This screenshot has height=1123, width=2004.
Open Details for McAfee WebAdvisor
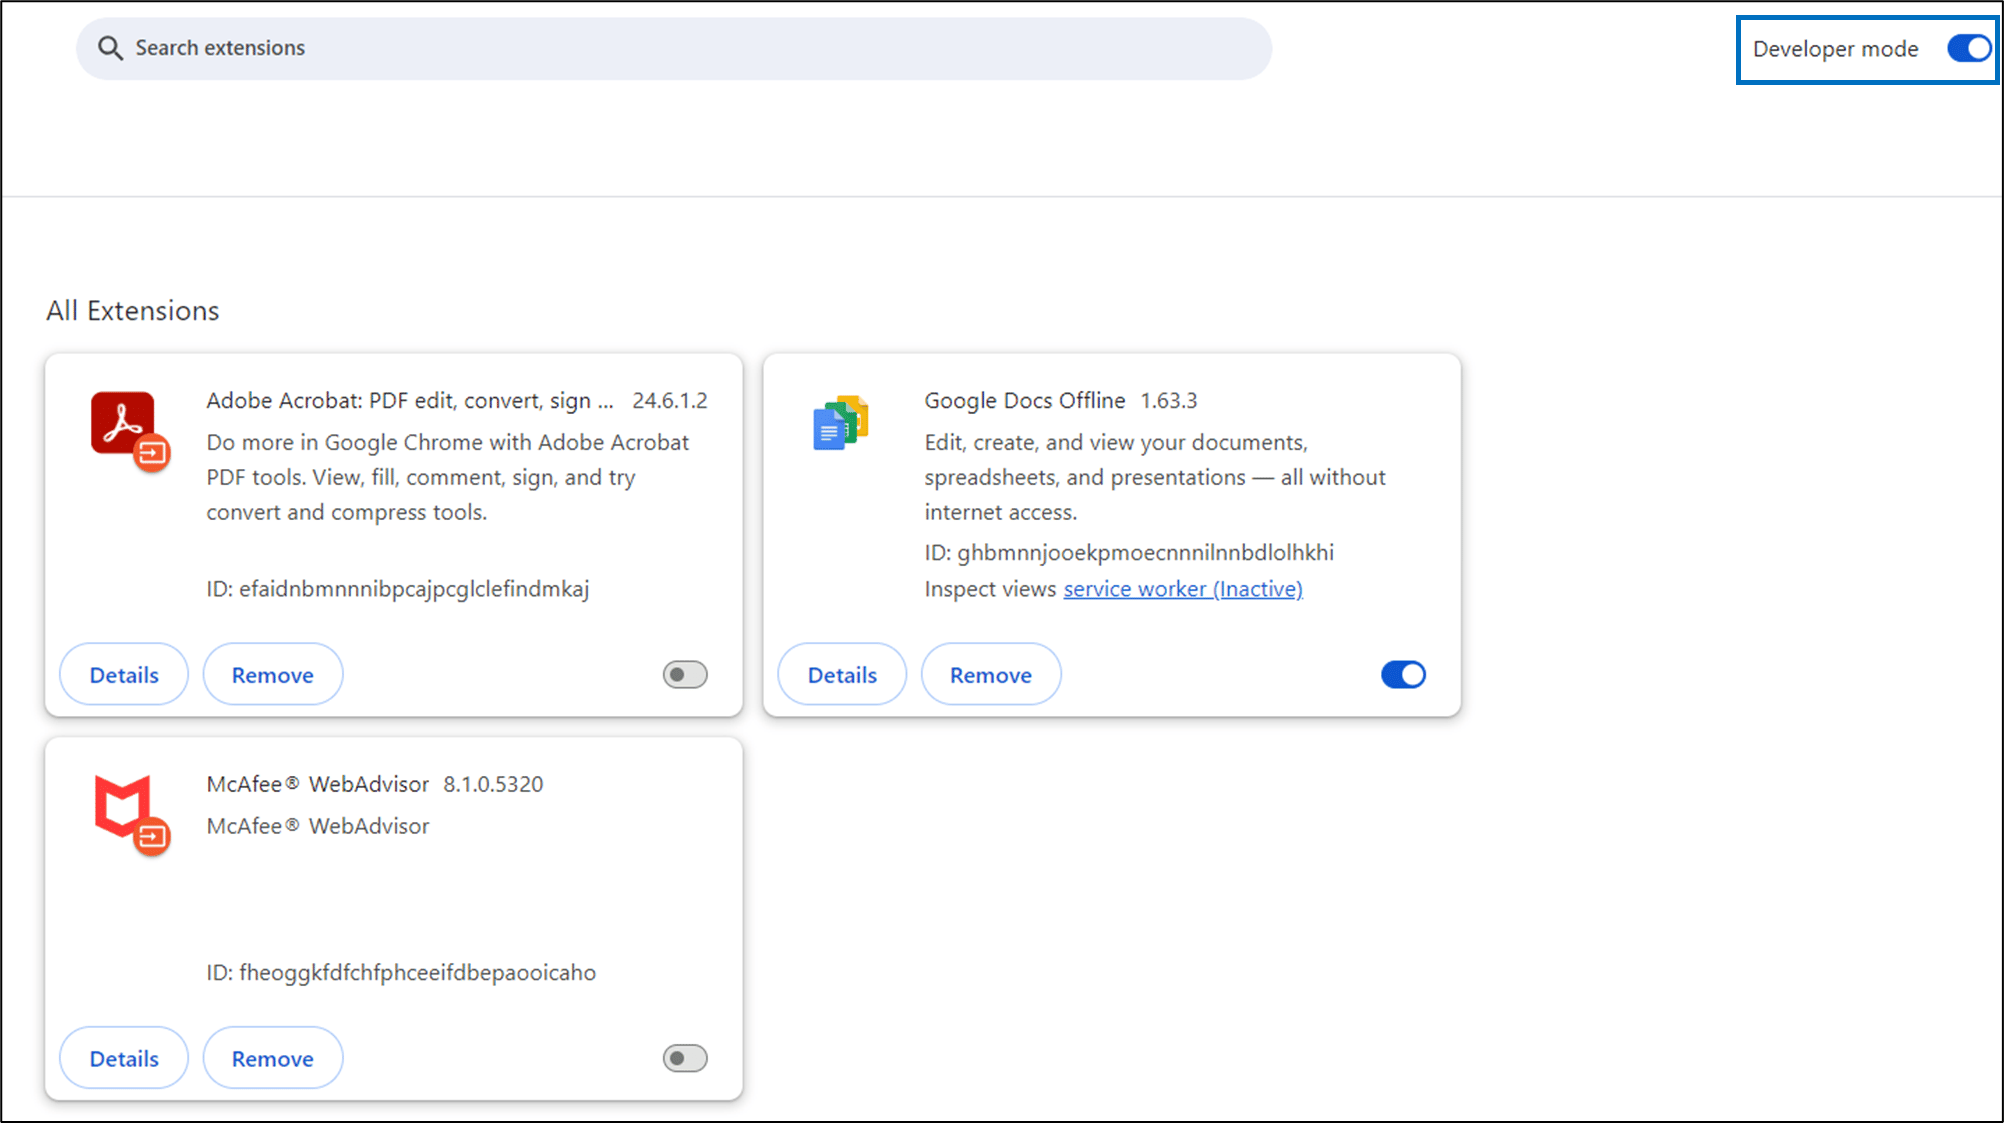pos(124,1058)
